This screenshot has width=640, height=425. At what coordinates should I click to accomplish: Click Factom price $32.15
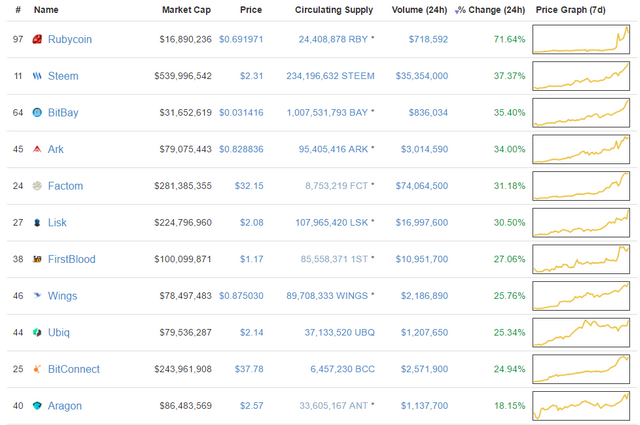click(x=249, y=186)
